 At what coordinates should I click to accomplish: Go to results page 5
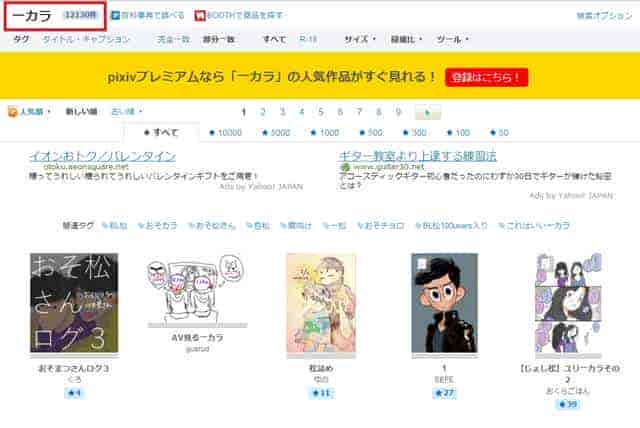[x=321, y=112]
